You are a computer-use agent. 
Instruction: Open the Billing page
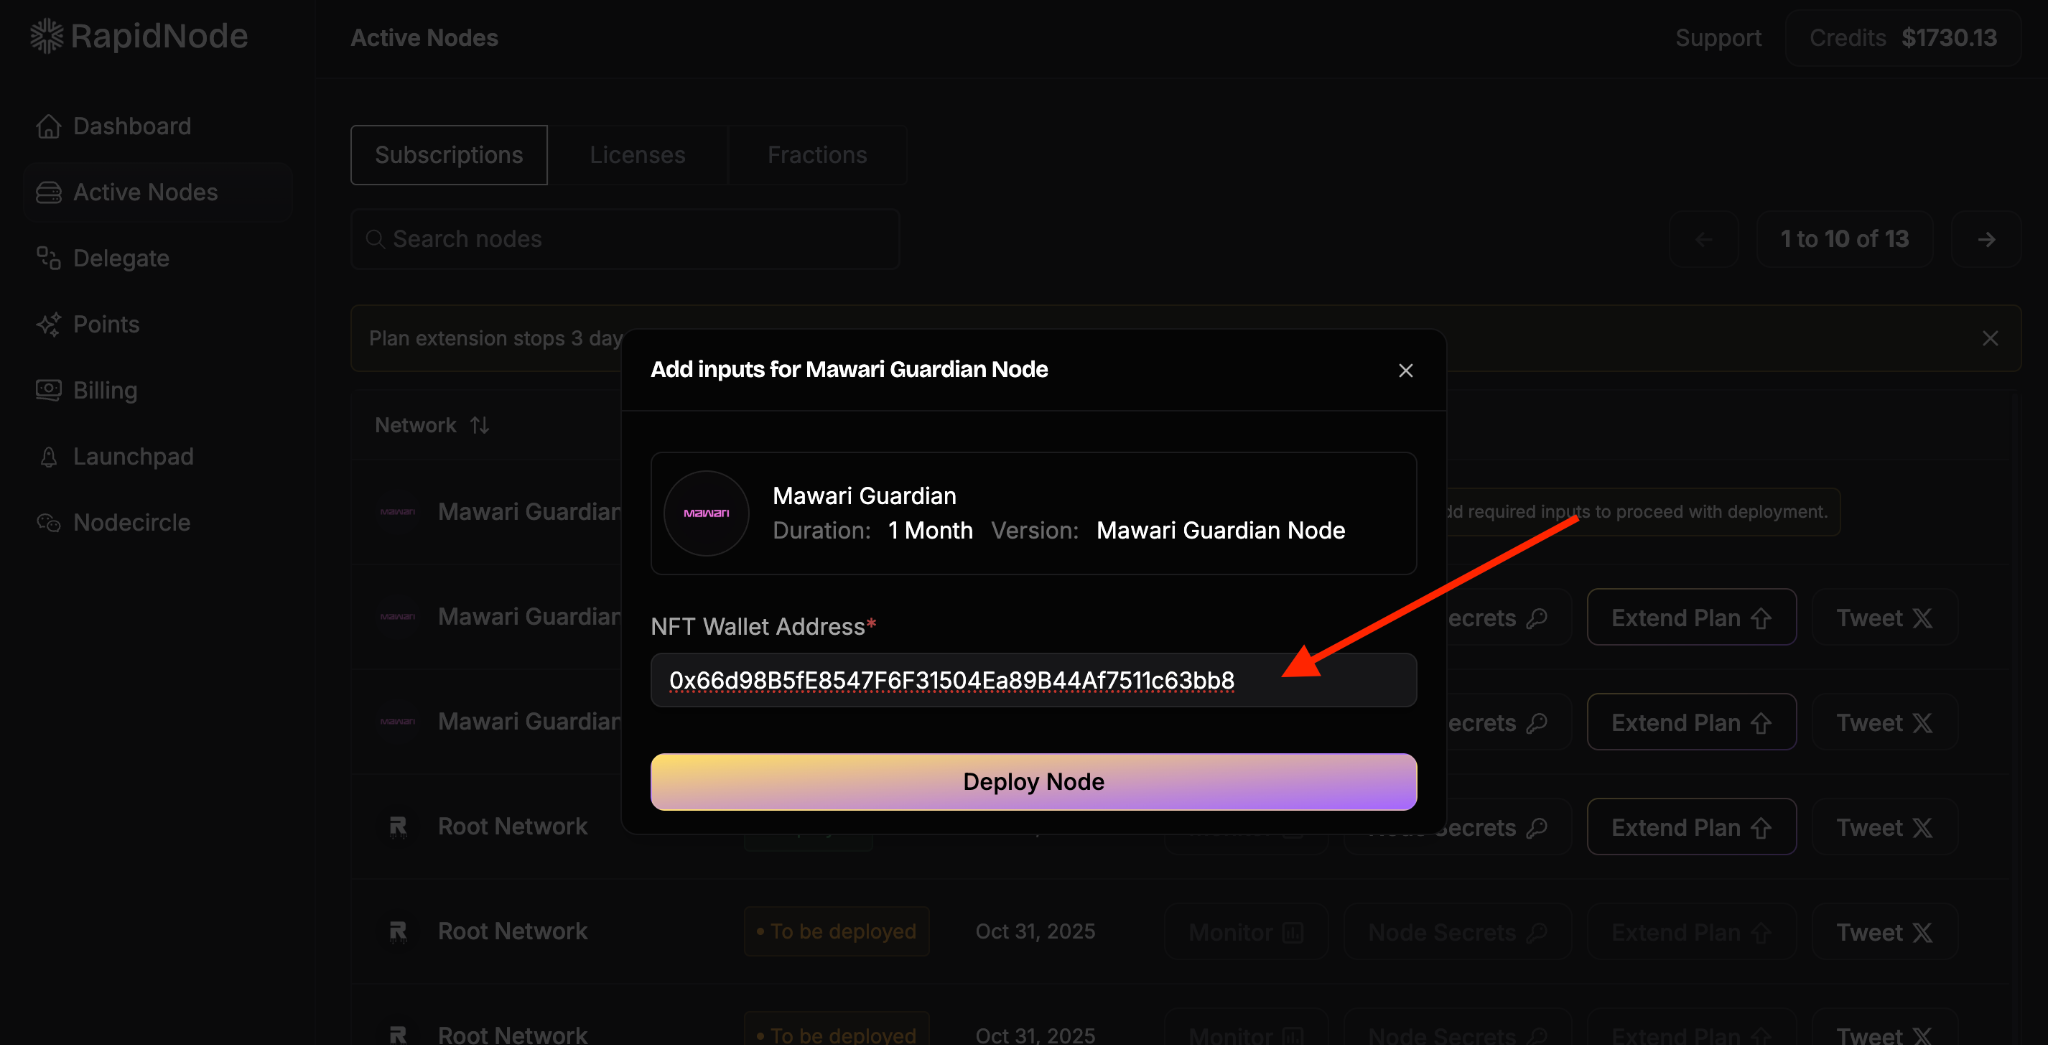click(105, 390)
